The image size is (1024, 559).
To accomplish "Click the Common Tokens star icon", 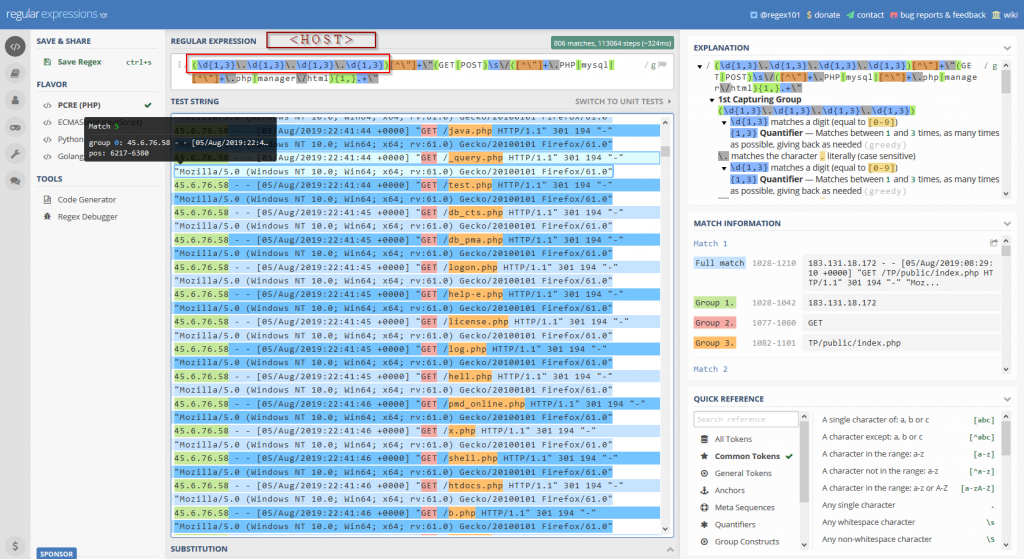I will click(704, 456).
